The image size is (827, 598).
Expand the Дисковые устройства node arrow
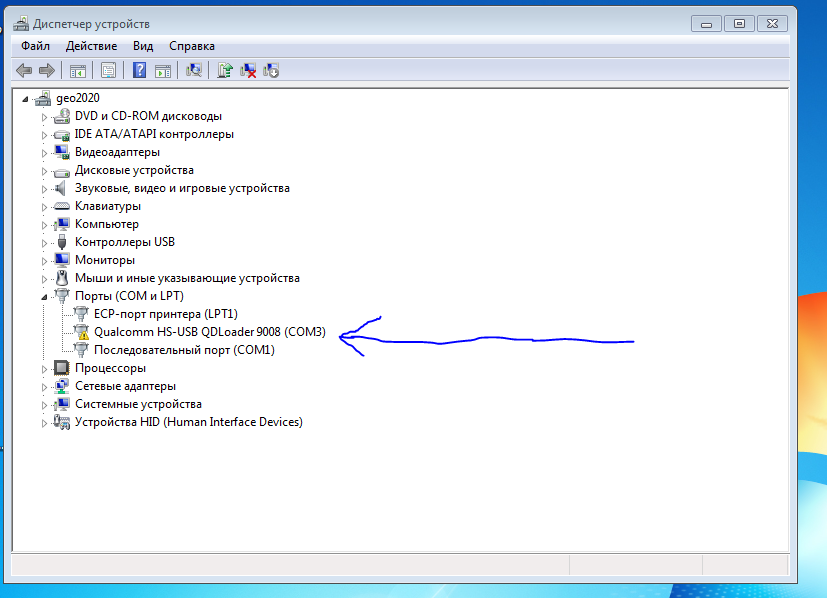click(x=44, y=171)
